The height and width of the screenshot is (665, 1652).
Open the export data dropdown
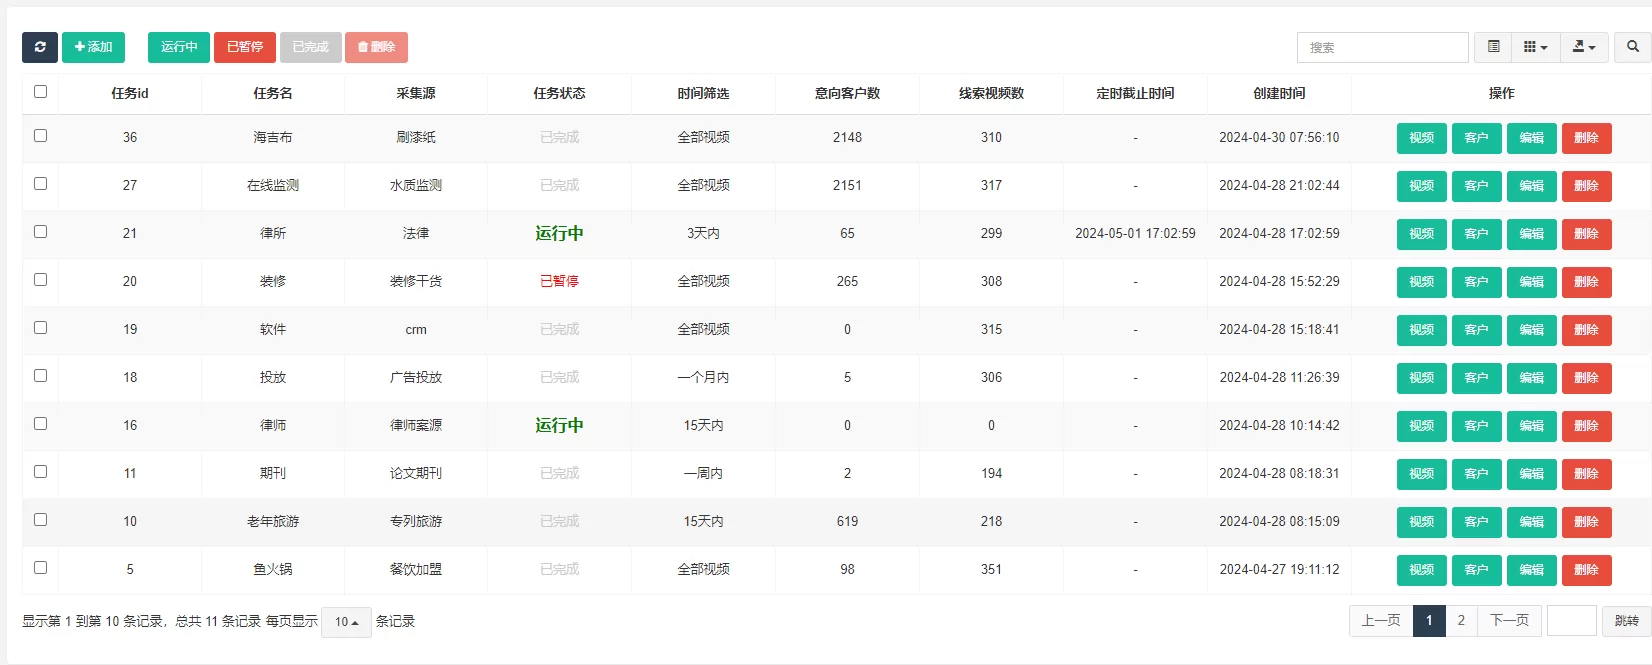tap(1584, 47)
